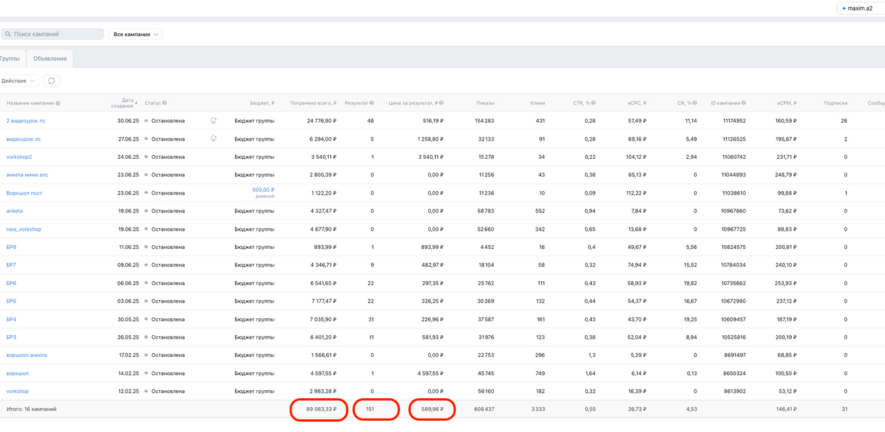
Task: Sort by the Бюджет, ₽ column header
Action: click(x=262, y=103)
